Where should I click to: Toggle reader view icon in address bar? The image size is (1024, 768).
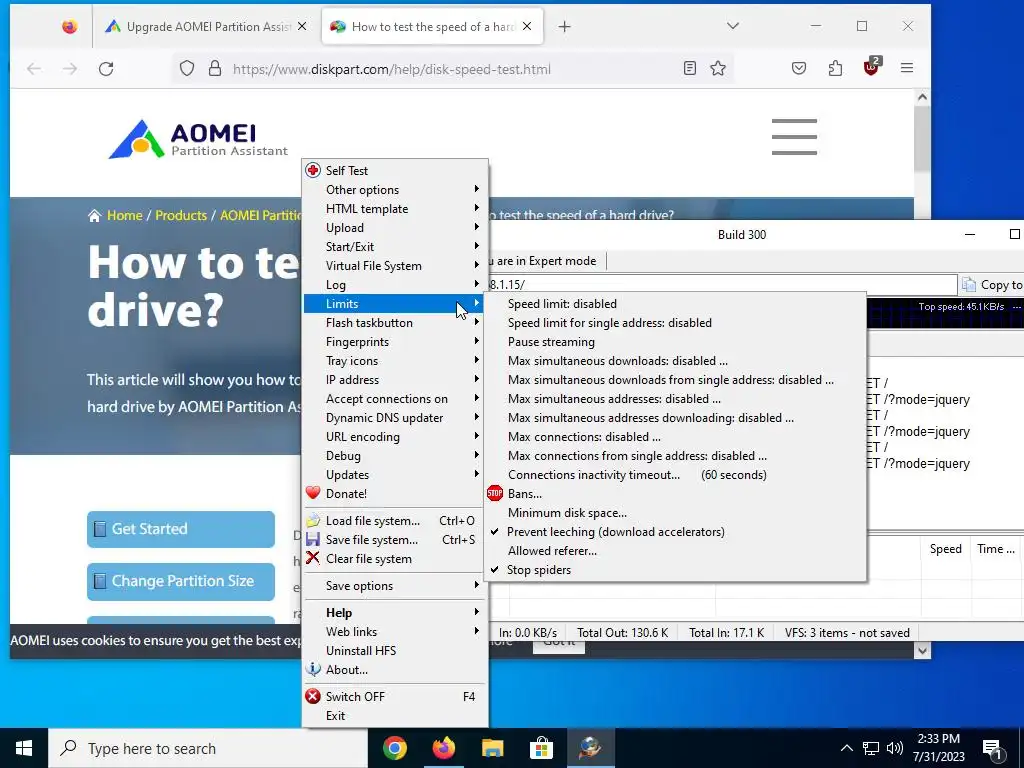tap(690, 68)
